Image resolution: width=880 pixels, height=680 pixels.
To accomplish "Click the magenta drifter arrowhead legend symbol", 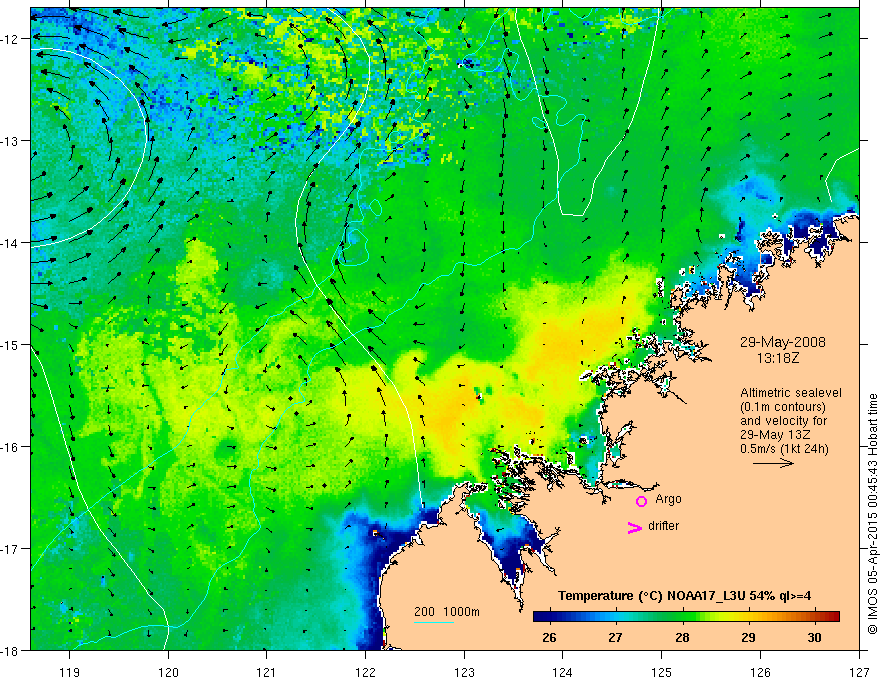I will click(635, 527).
